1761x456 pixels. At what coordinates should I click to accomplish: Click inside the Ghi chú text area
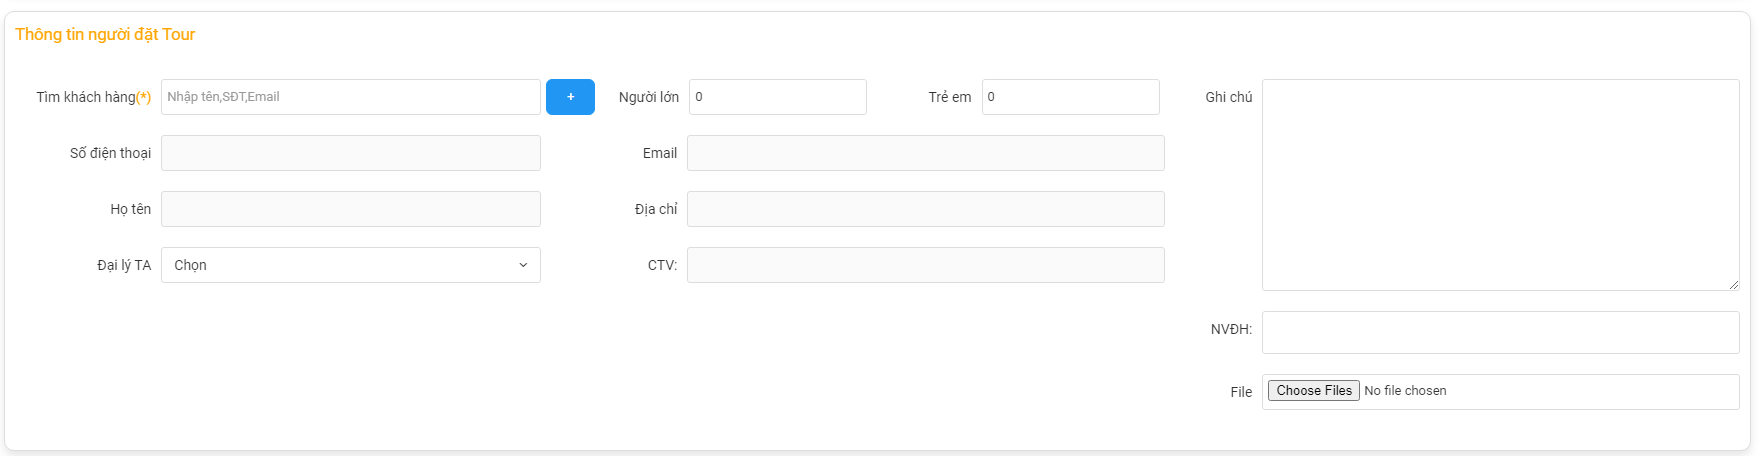pyautogui.click(x=1501, y=185)
